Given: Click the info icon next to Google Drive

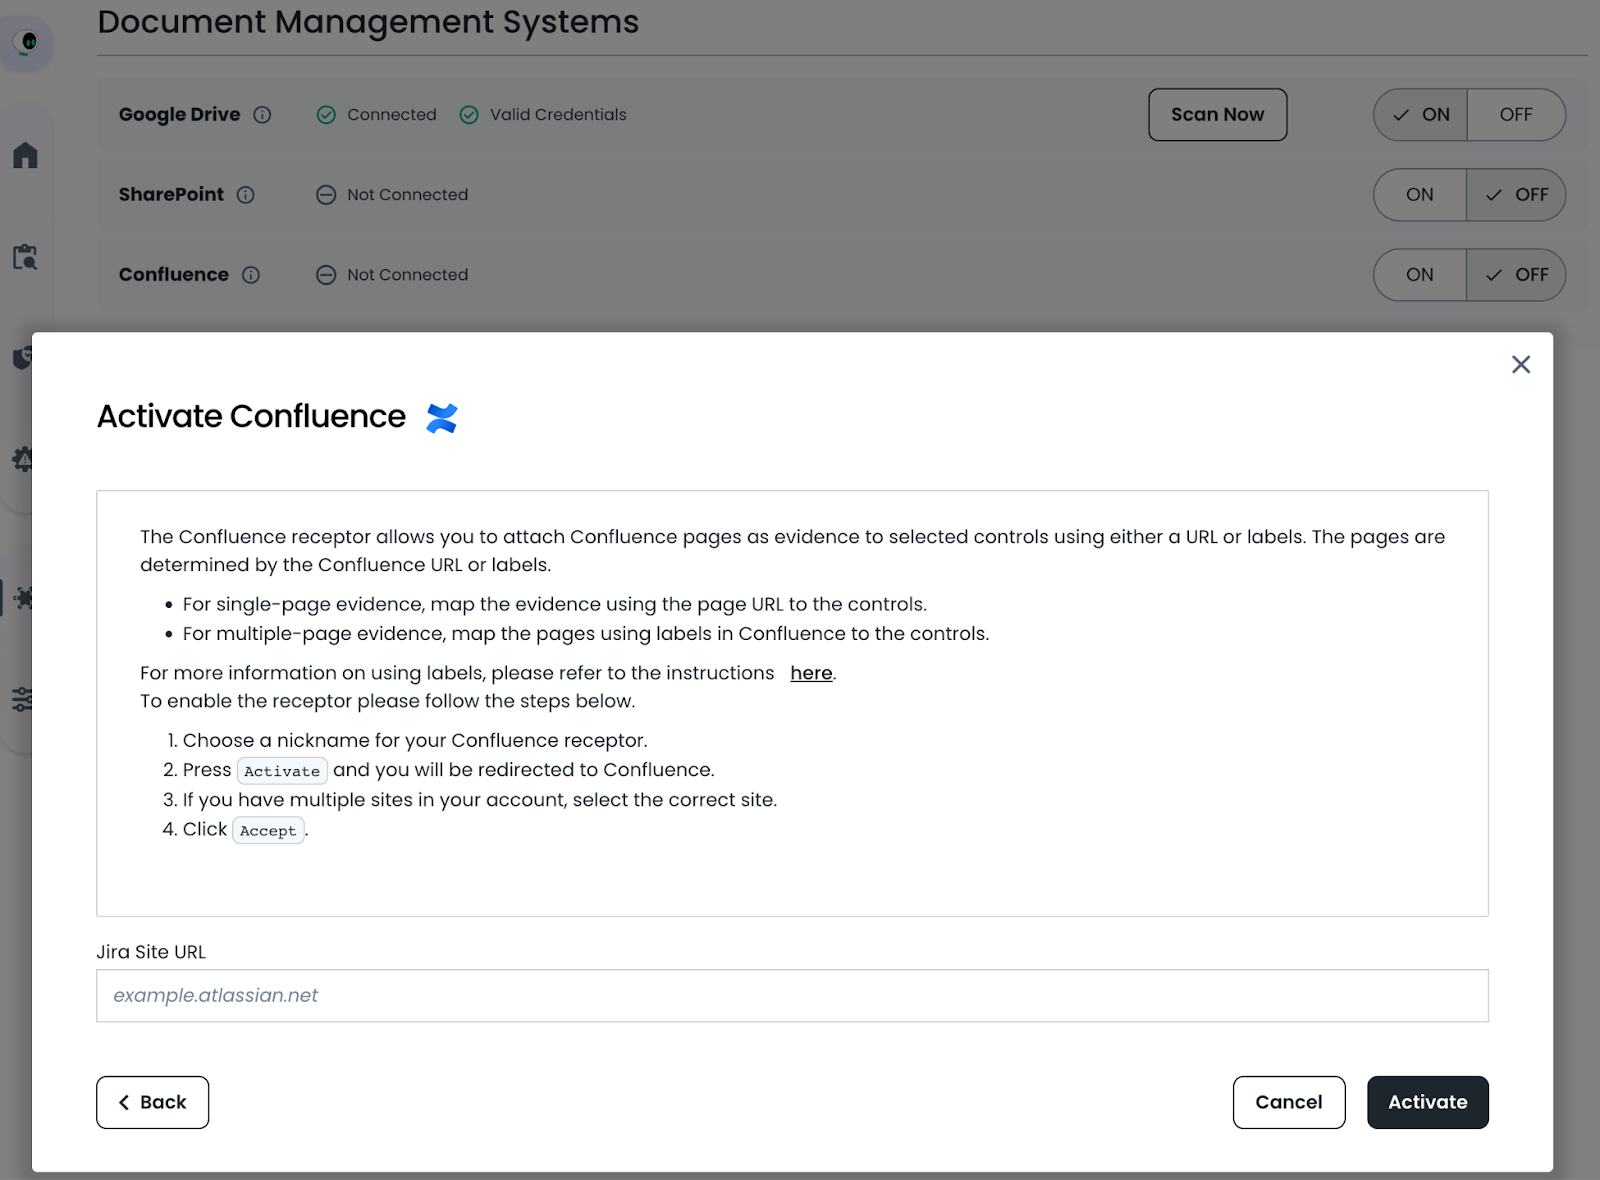Looking at the screenshot, I should [x=262, y=115].
